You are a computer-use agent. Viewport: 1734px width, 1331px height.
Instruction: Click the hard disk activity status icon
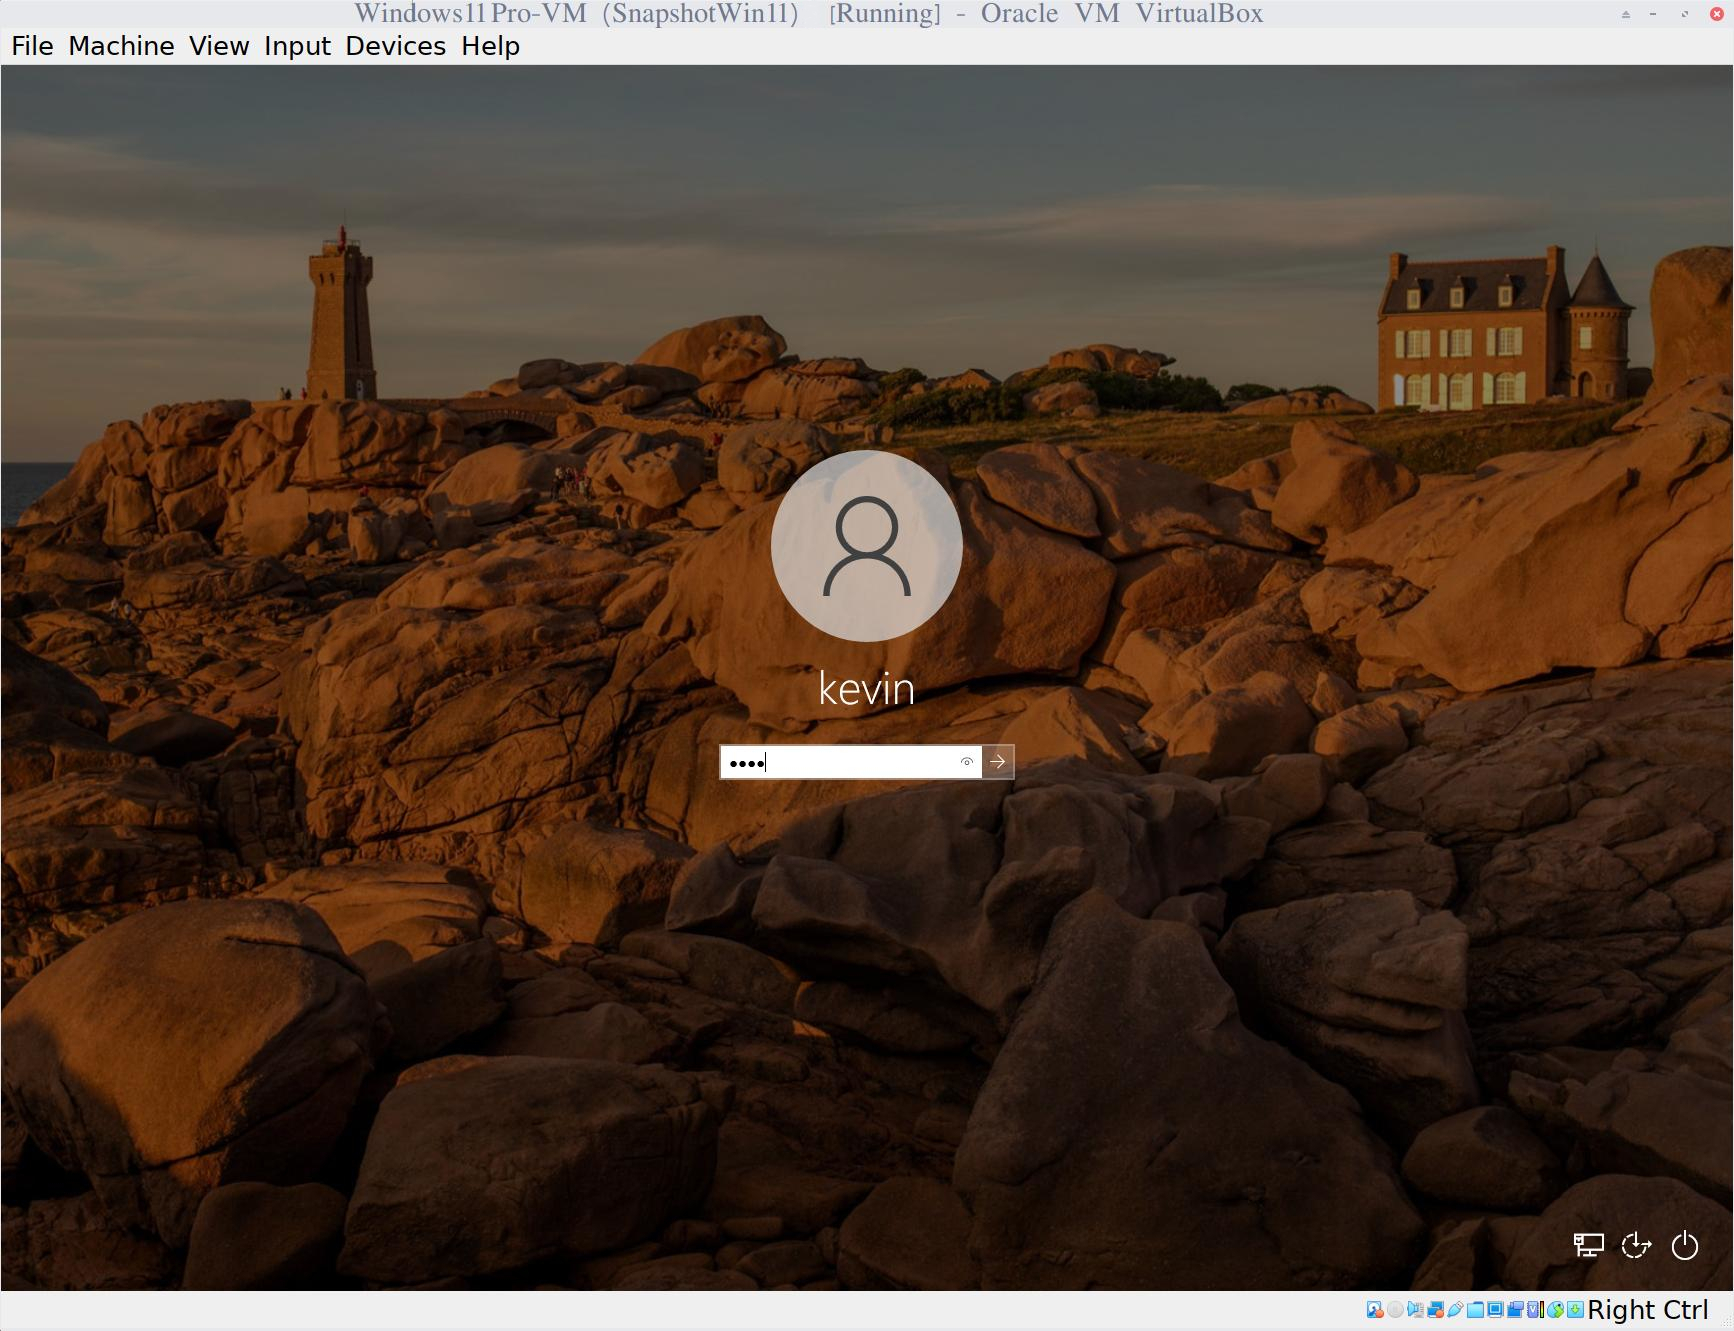(x=1375, y=1310)
